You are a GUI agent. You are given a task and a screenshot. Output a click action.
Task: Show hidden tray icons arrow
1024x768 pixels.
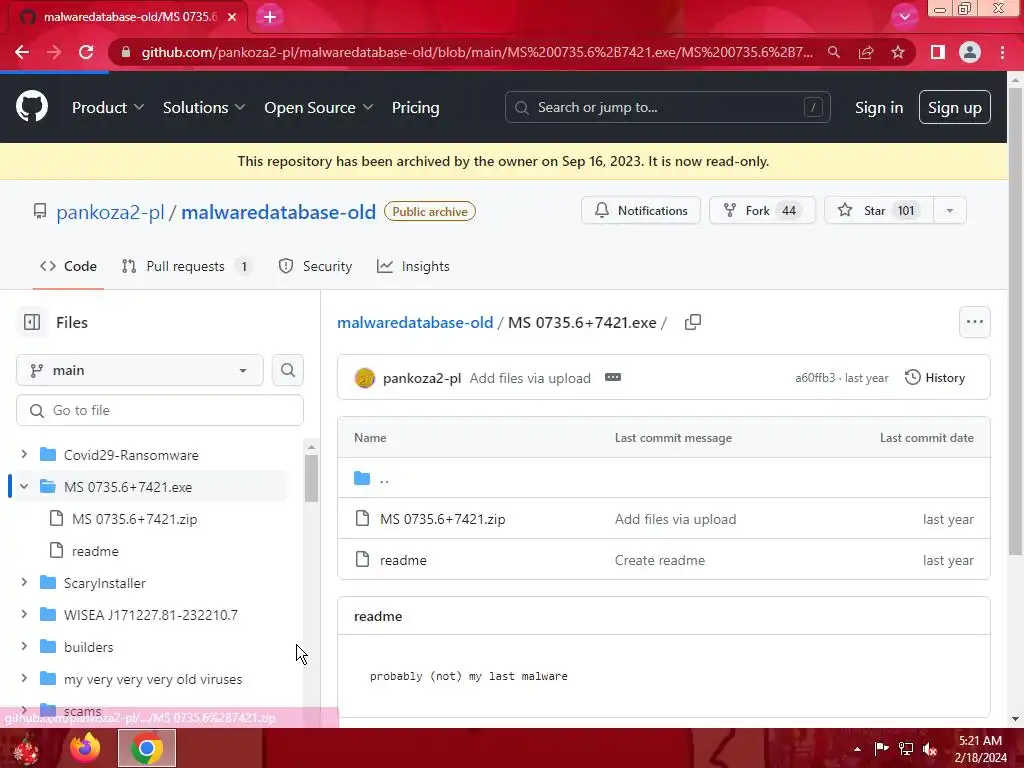pyautogui.click(x=857, y=748)
